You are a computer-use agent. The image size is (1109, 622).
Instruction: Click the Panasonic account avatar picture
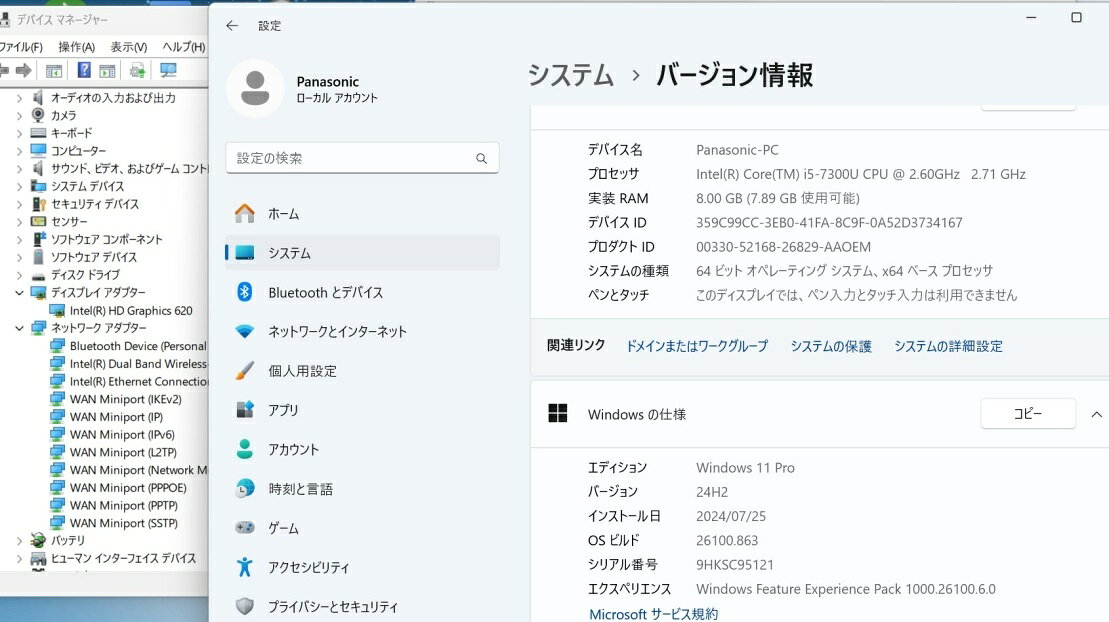[x=255, y=88]
